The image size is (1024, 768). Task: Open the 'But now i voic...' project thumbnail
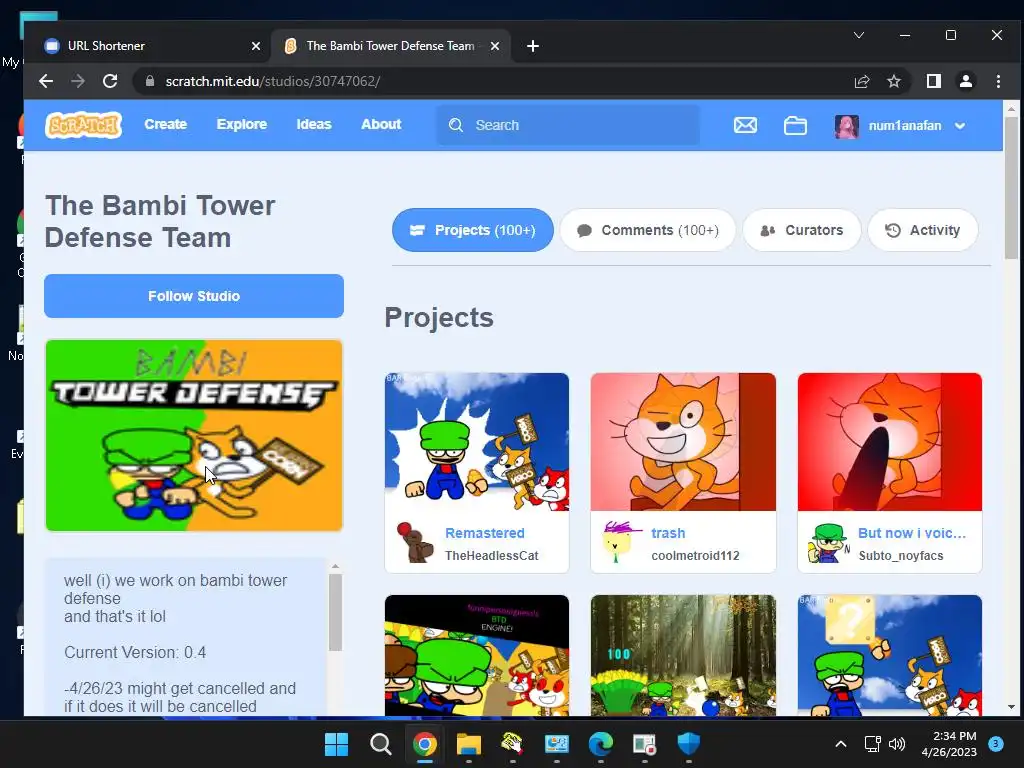pos(889,441)
